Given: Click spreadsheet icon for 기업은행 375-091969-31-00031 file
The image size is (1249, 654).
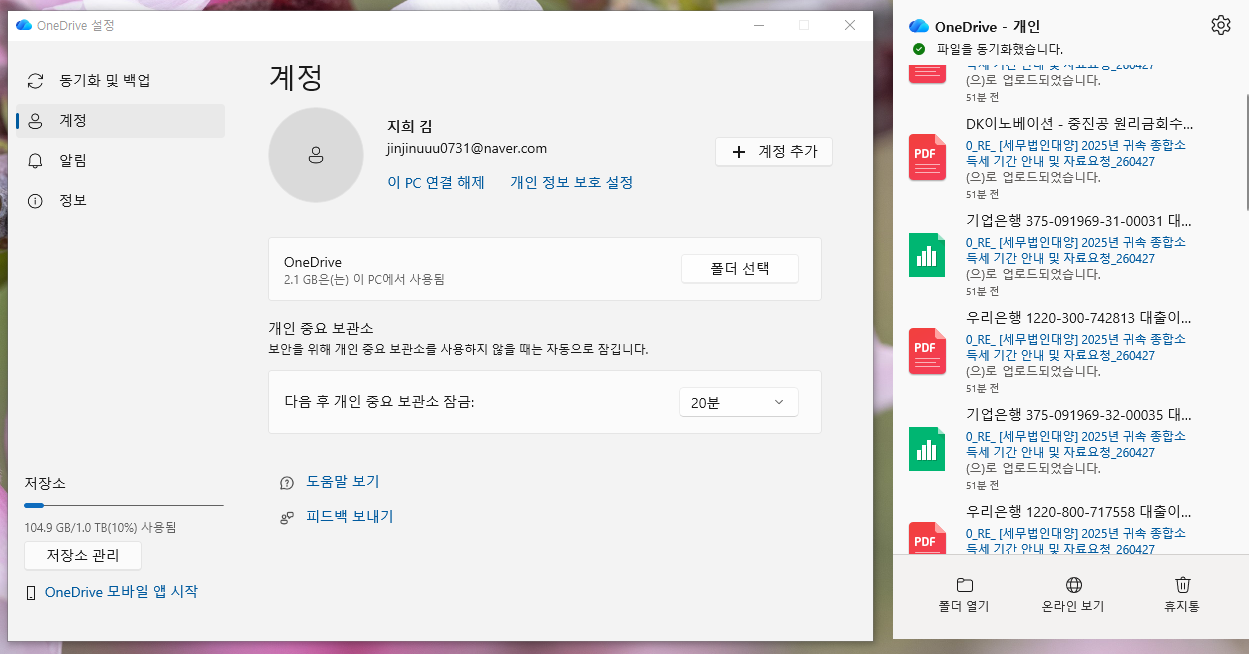Looking at the screenshot, I should (927, 255).
